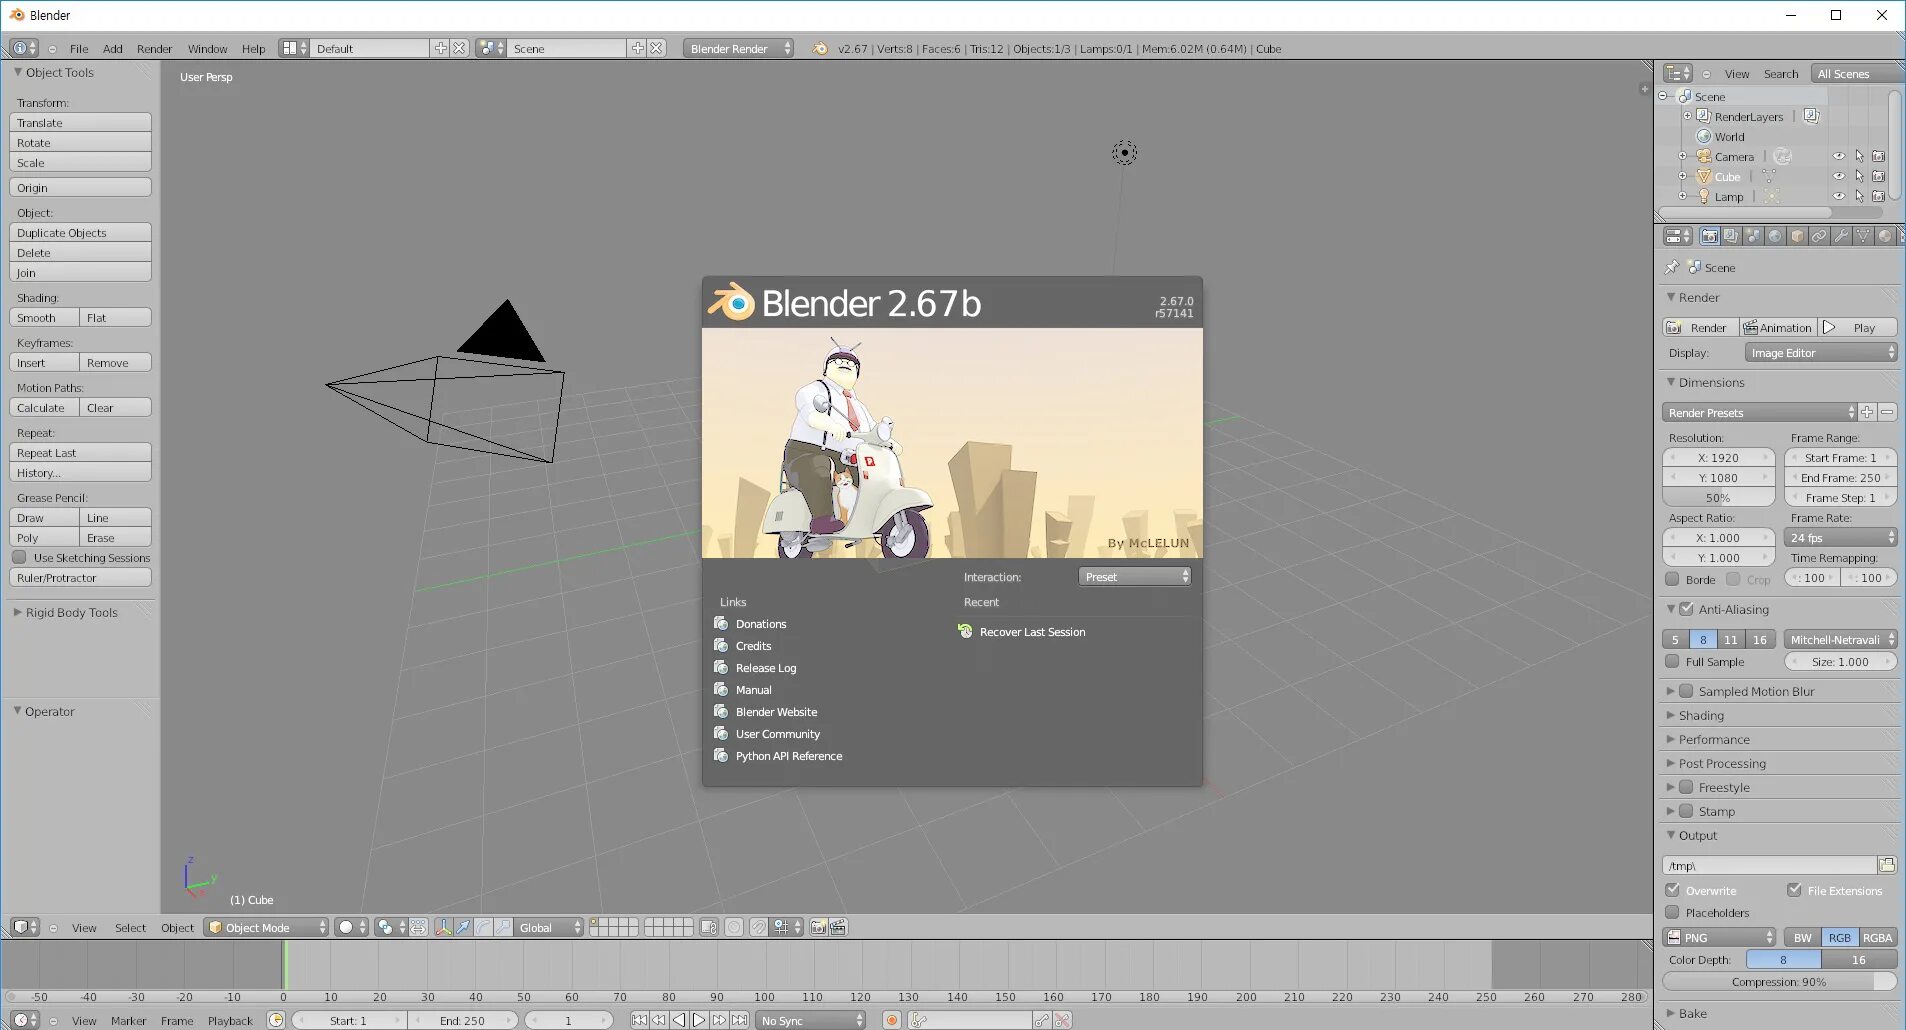
Task: Toggle automatic keyframe record button
Action: click(x=891, y=1021)
